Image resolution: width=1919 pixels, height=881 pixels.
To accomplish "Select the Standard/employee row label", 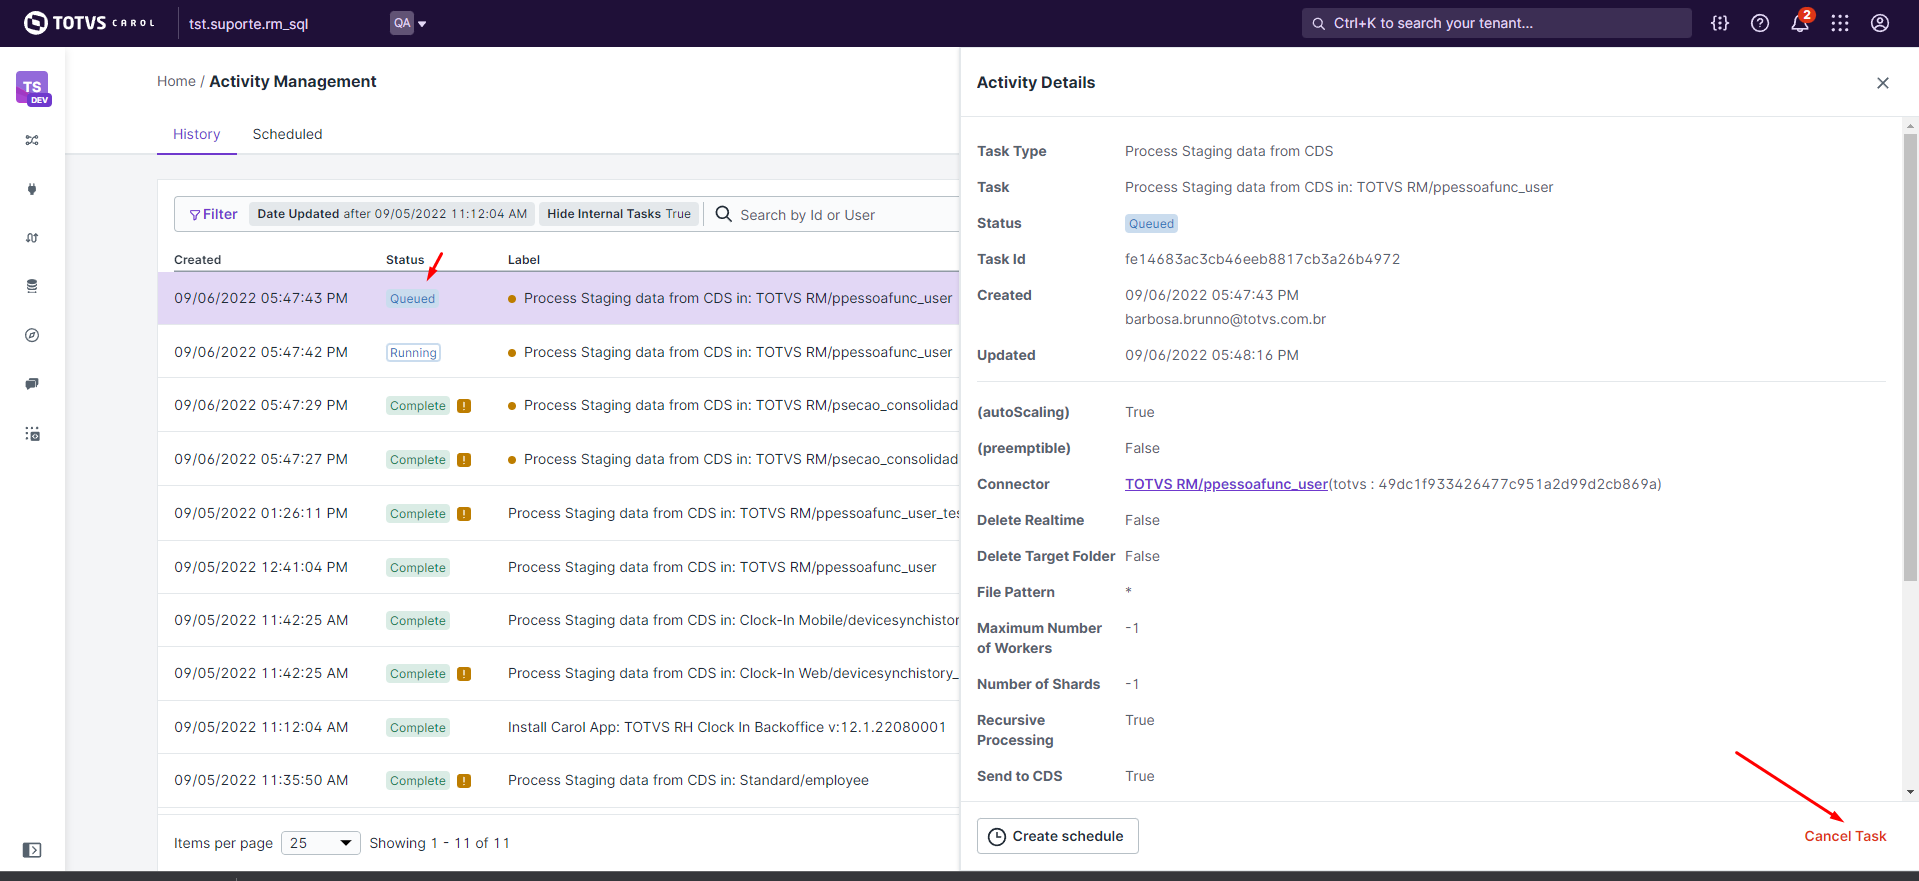I will point(688,780).
